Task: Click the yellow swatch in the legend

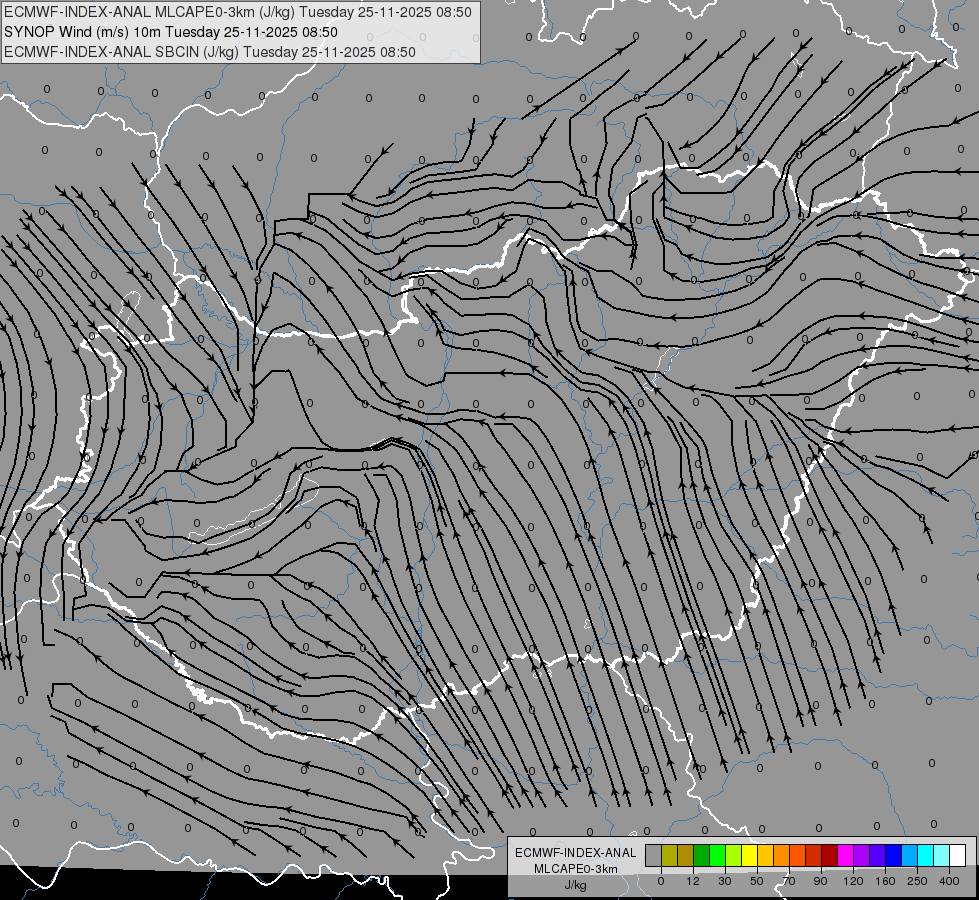Action: click(x=750, y=855)
